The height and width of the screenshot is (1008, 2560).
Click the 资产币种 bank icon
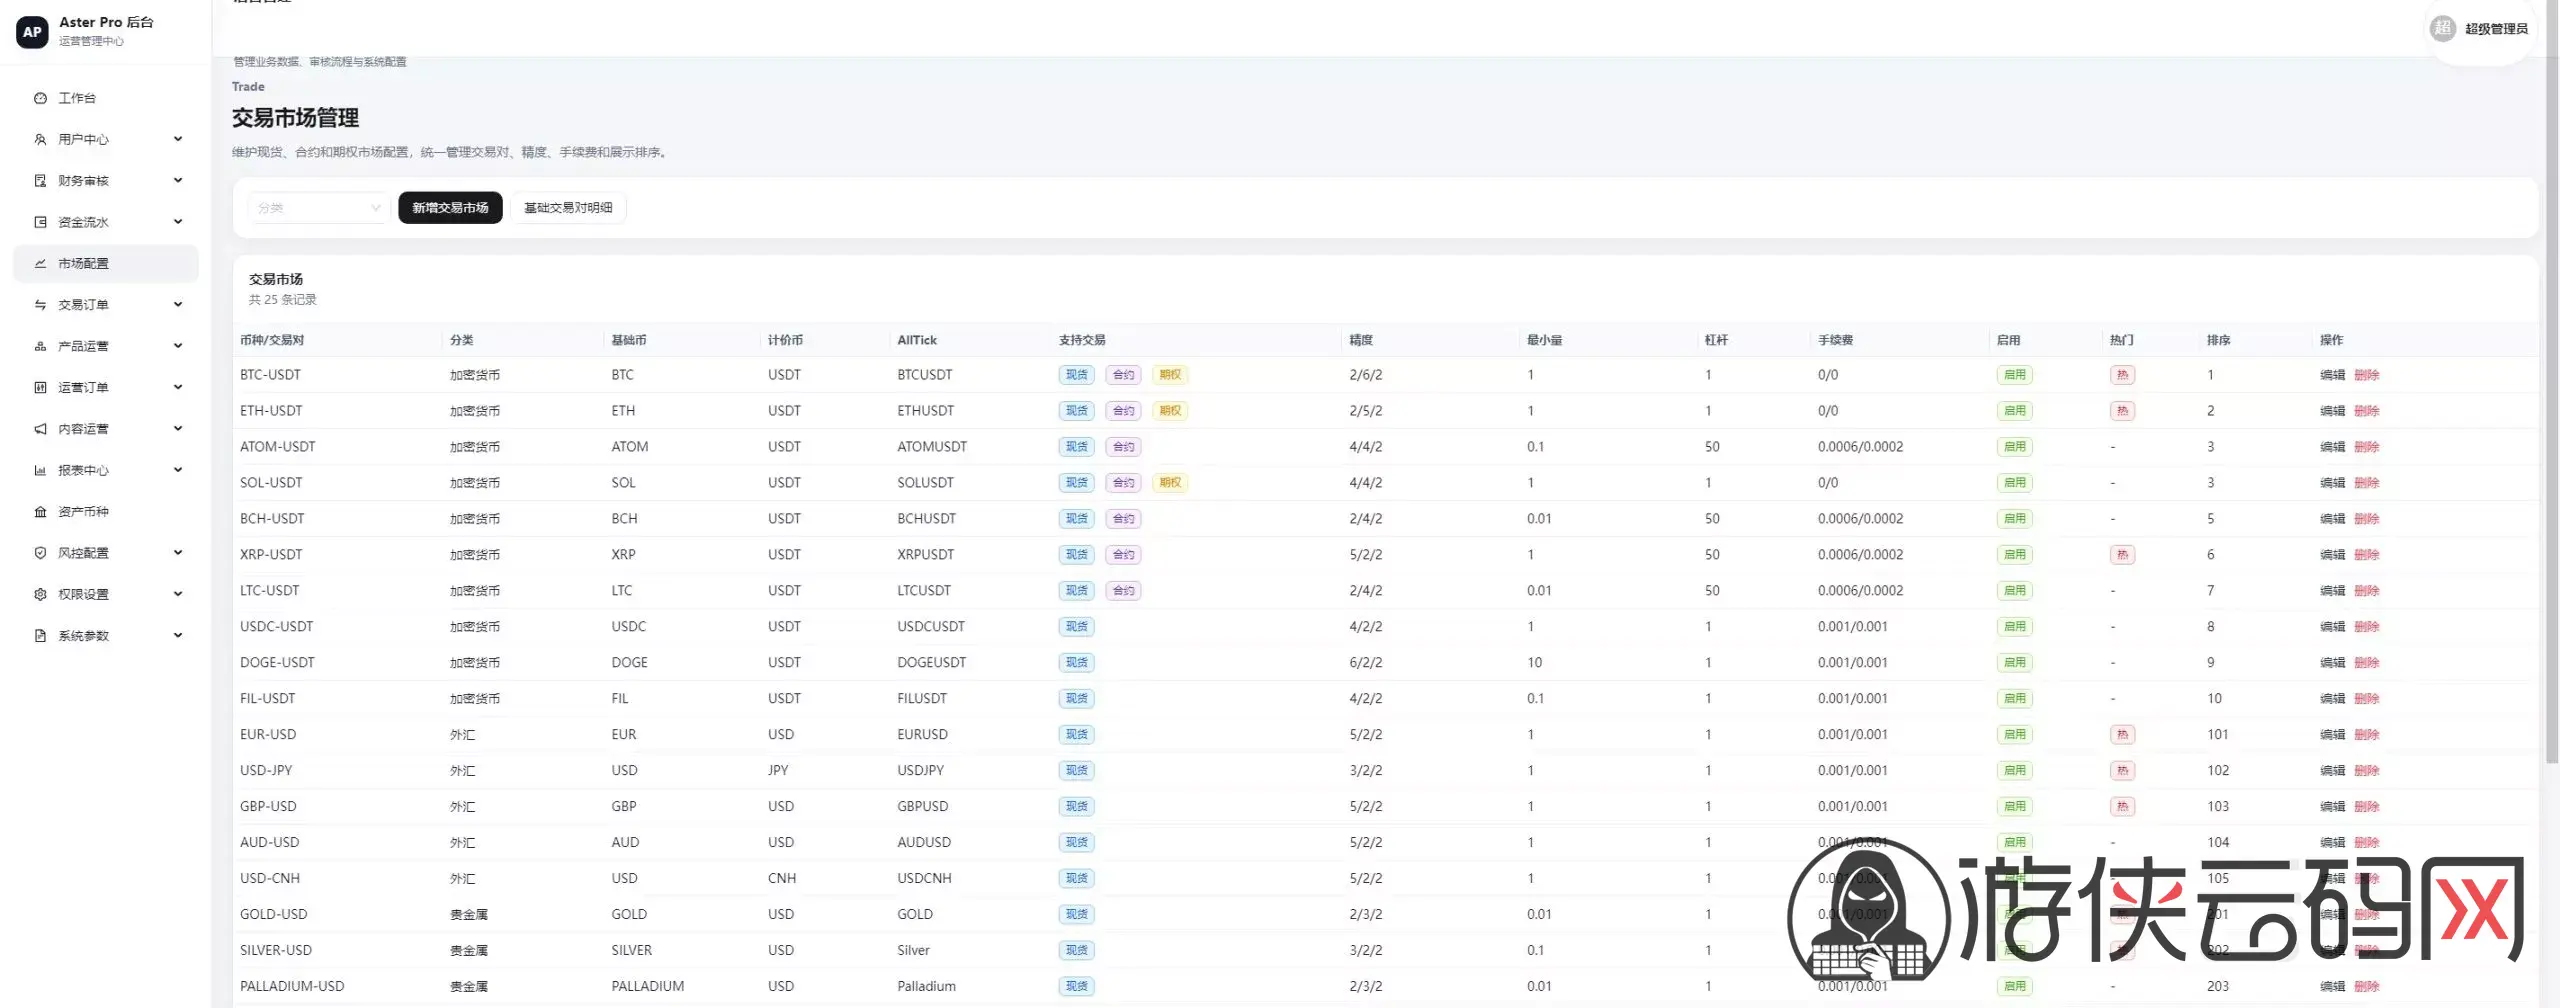click(x=40, y=511)
